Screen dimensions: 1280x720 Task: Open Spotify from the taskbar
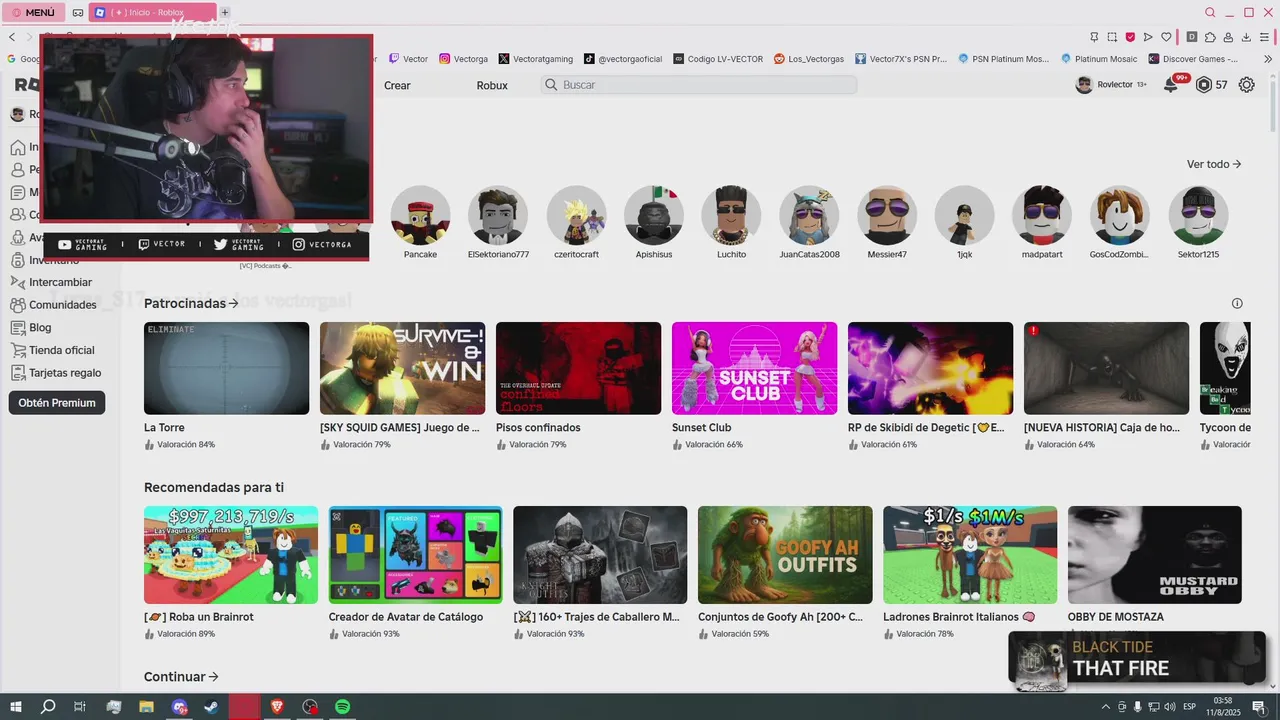(342, 707)
